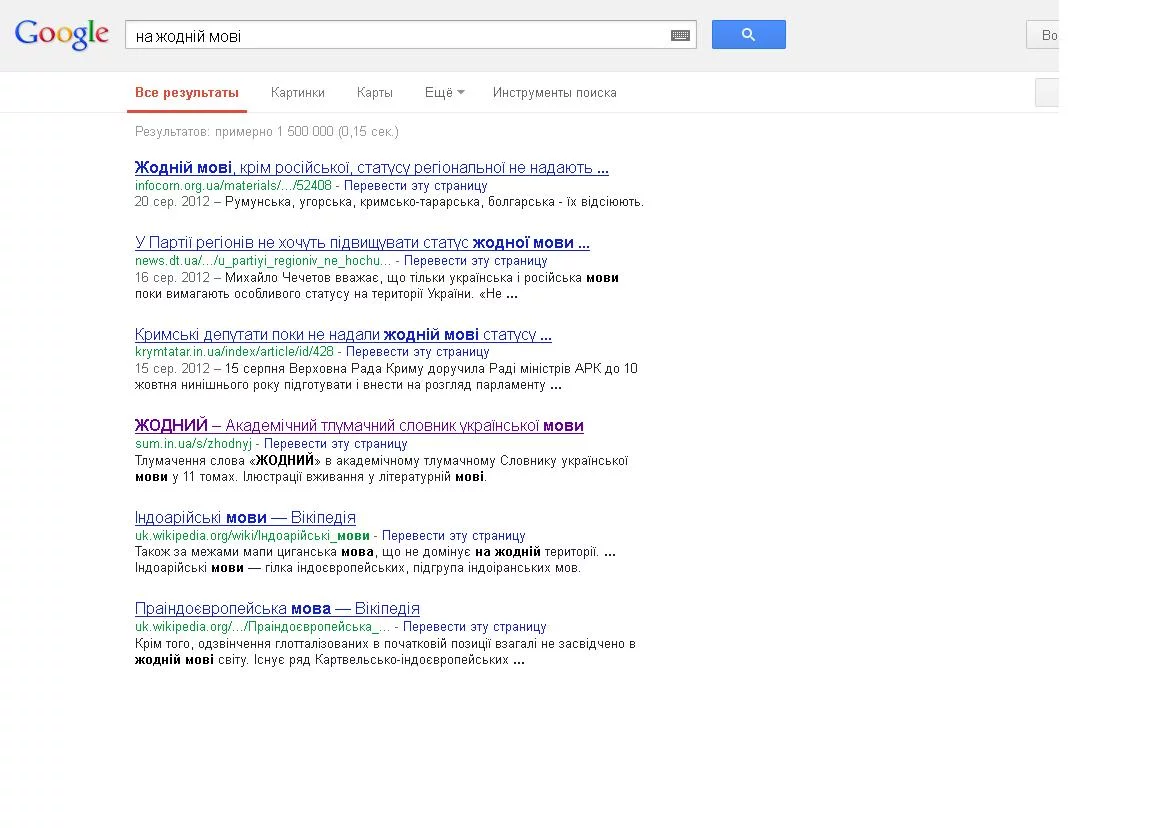Screen dimensions: 1152x836
Task: Switch to the Карты tab
Action: [x=375, y=93]
